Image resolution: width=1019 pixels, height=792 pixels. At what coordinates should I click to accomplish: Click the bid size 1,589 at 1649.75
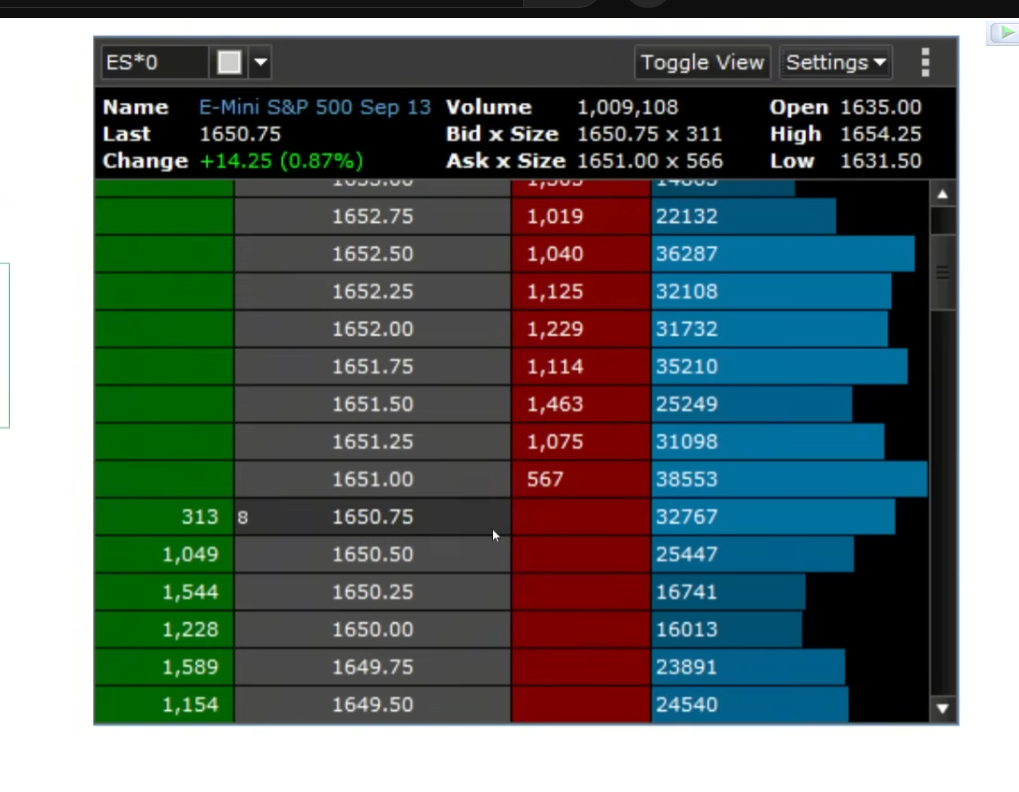(x=165, y=667)
